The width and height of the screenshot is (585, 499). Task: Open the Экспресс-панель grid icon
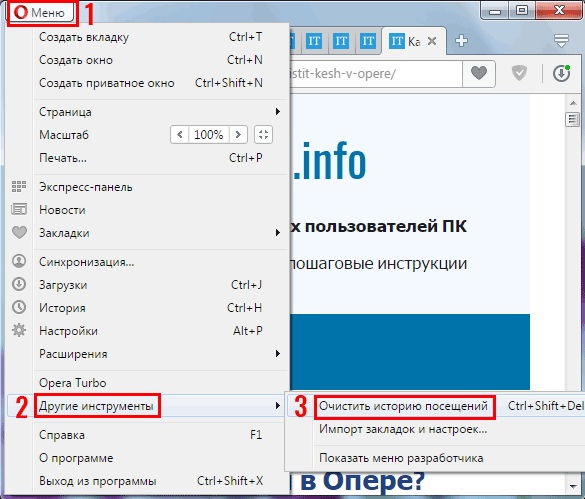(x=19, y=186)
